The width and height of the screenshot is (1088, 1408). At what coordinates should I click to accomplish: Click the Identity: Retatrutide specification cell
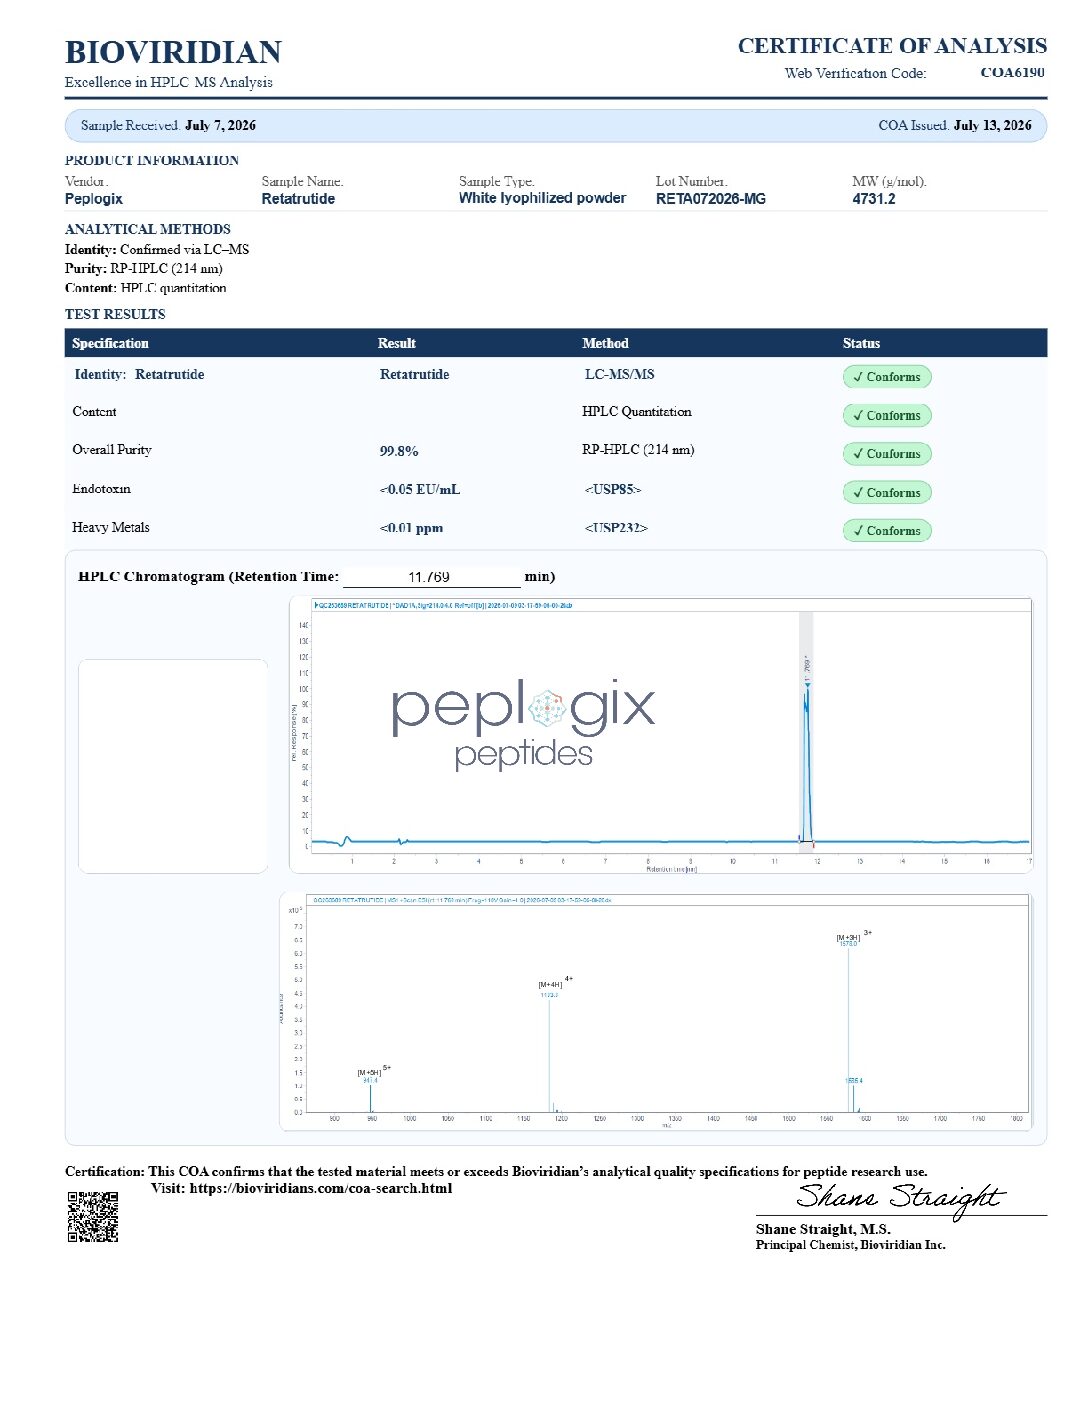139,375
